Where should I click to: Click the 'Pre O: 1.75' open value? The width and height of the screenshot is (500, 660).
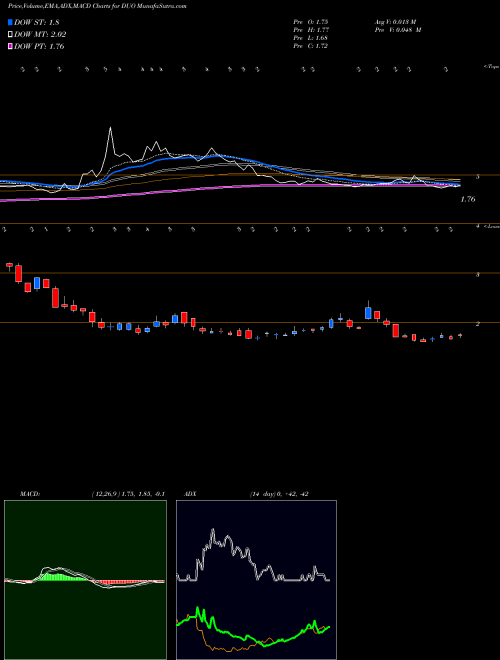coord(311,21)
